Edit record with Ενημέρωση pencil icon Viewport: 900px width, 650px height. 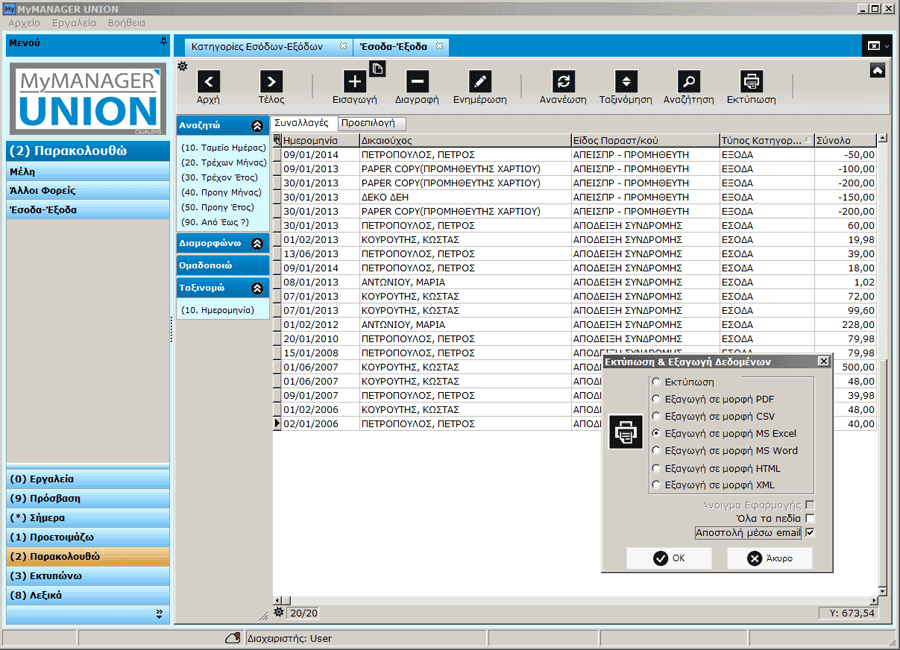pos(480,82)
